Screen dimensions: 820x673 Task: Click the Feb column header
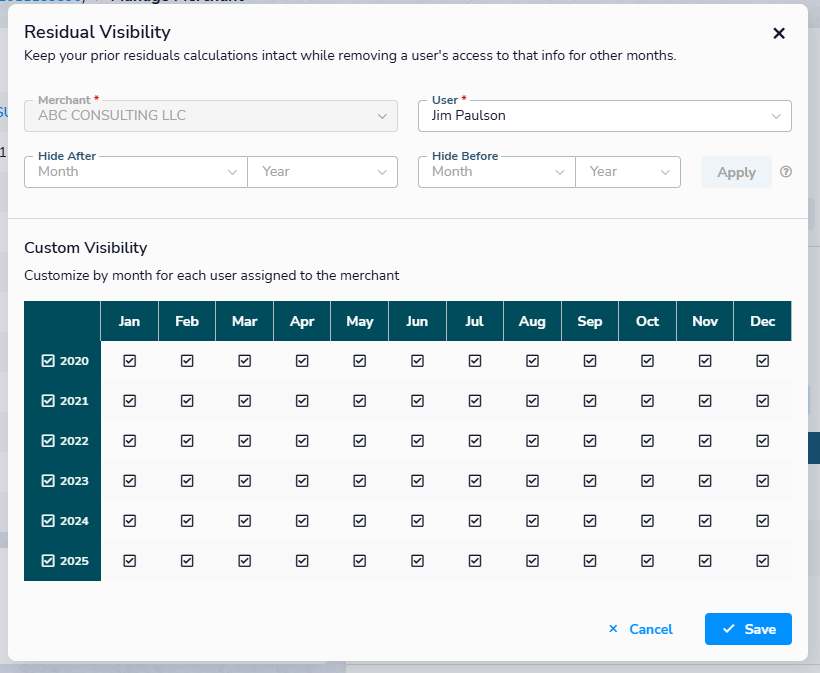pyautogui.click(x=187, y=321)
